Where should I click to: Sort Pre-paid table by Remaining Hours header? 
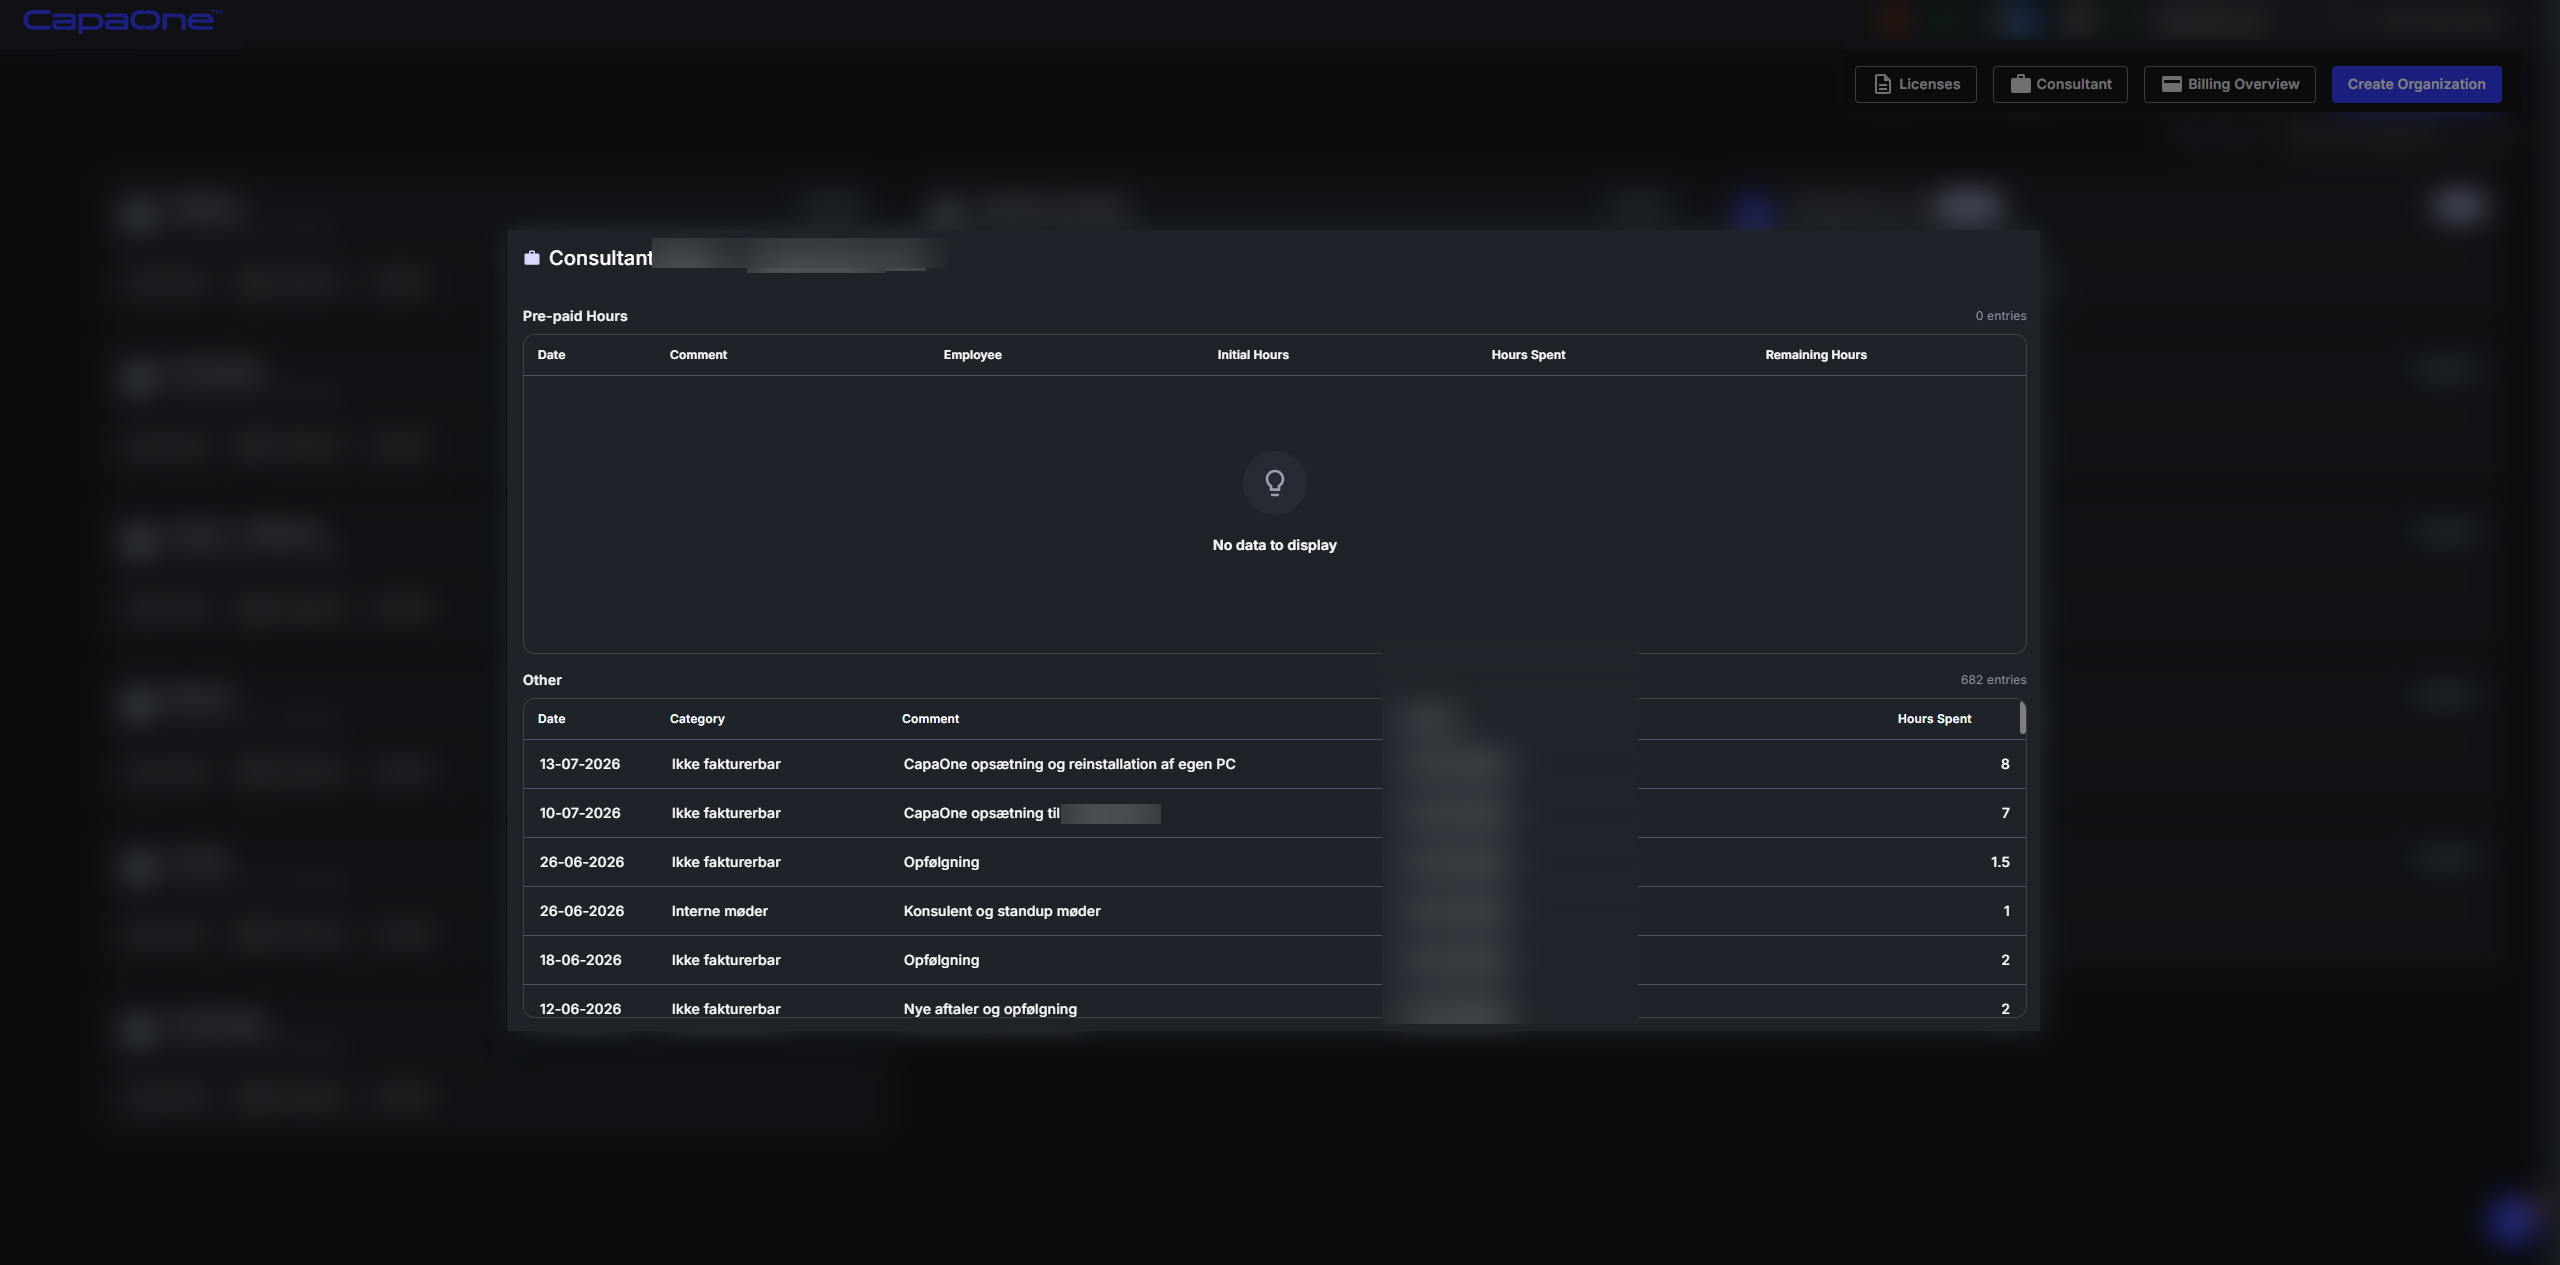(1815, 355)
